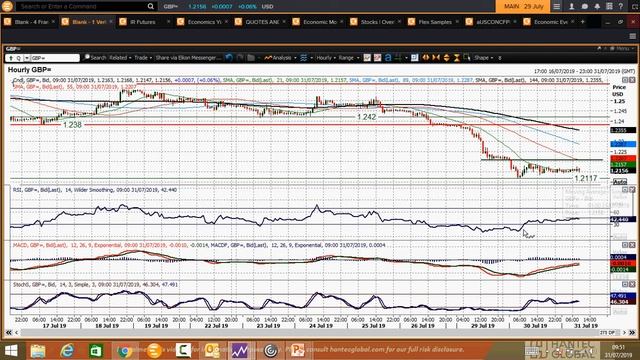Click the Search or Enter a Command field
This screenshot has height=360, width=640.
[82, 7]
